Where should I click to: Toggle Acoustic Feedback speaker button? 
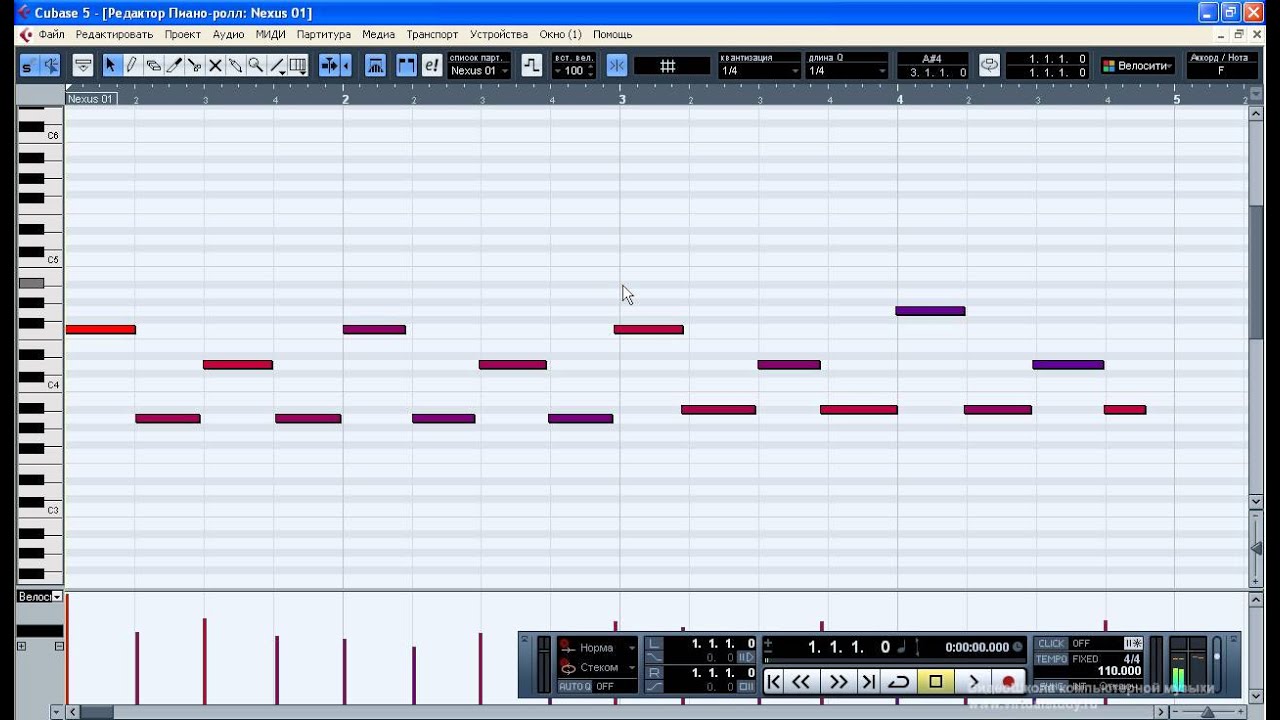pyautogui.click(x=49, y=66)
